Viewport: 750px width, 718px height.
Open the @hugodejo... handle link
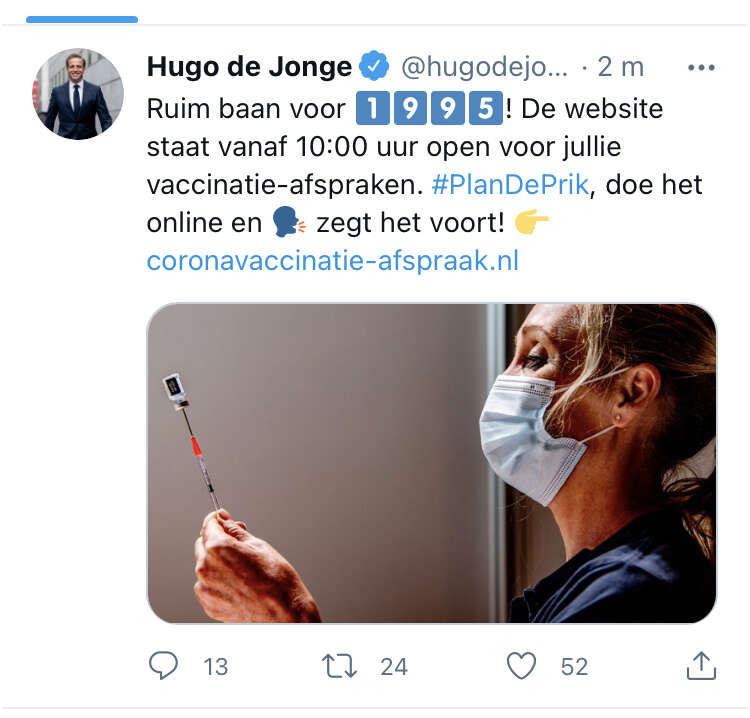click(x=484, y=66)
